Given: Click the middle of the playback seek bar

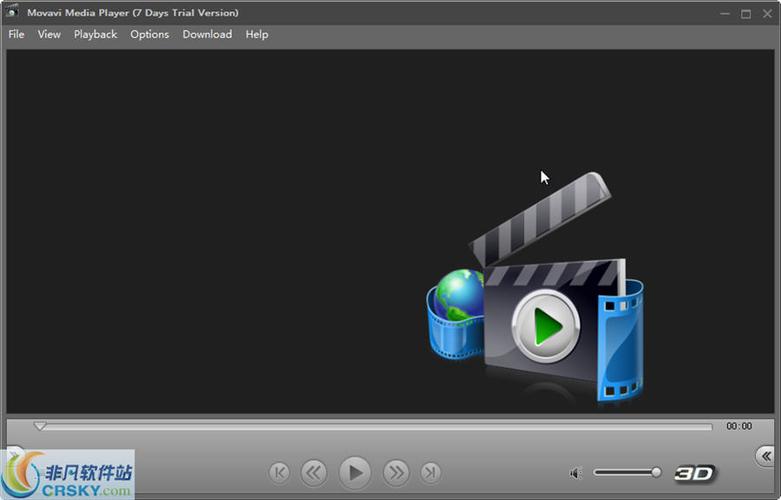Looking at the screenshot, I should (x=375, y=427).
